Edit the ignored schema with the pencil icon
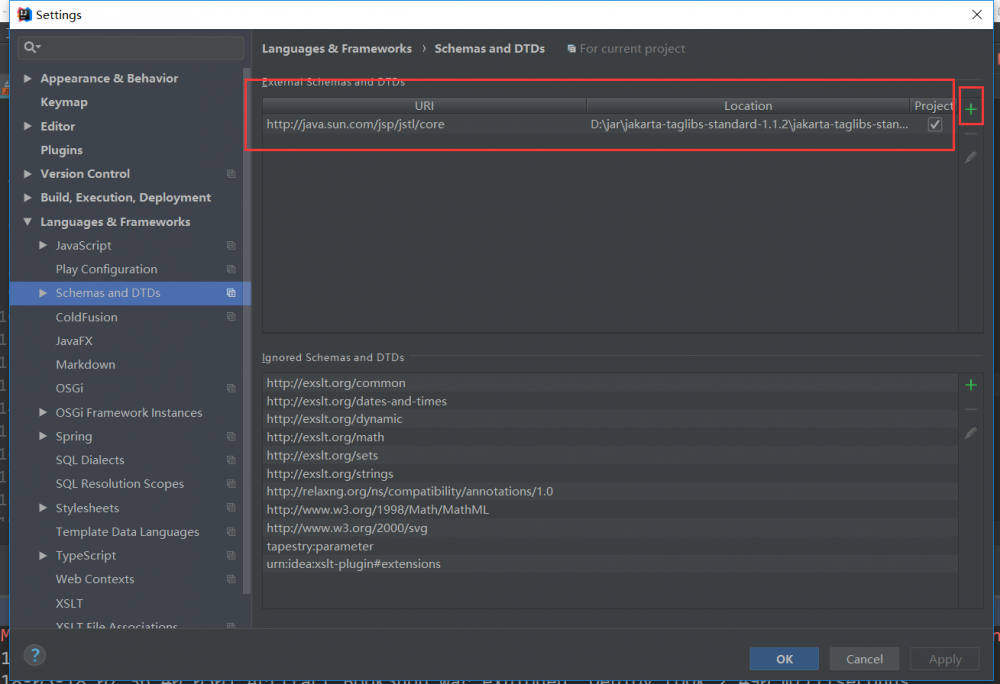This screenshot has width=1000, height=684. (971, 433)
